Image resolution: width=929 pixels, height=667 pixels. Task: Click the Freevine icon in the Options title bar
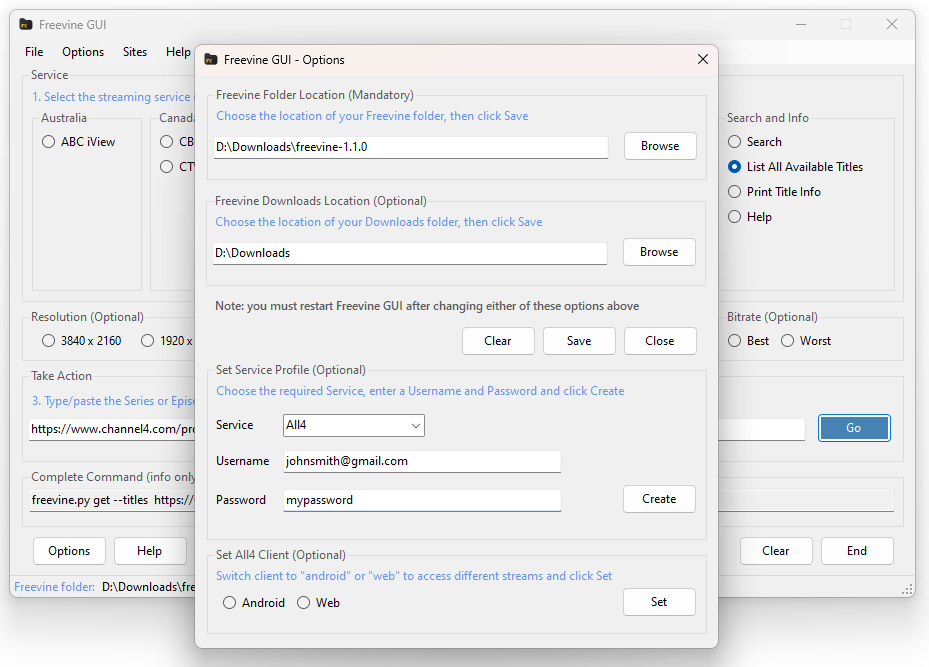coord(211,60)
